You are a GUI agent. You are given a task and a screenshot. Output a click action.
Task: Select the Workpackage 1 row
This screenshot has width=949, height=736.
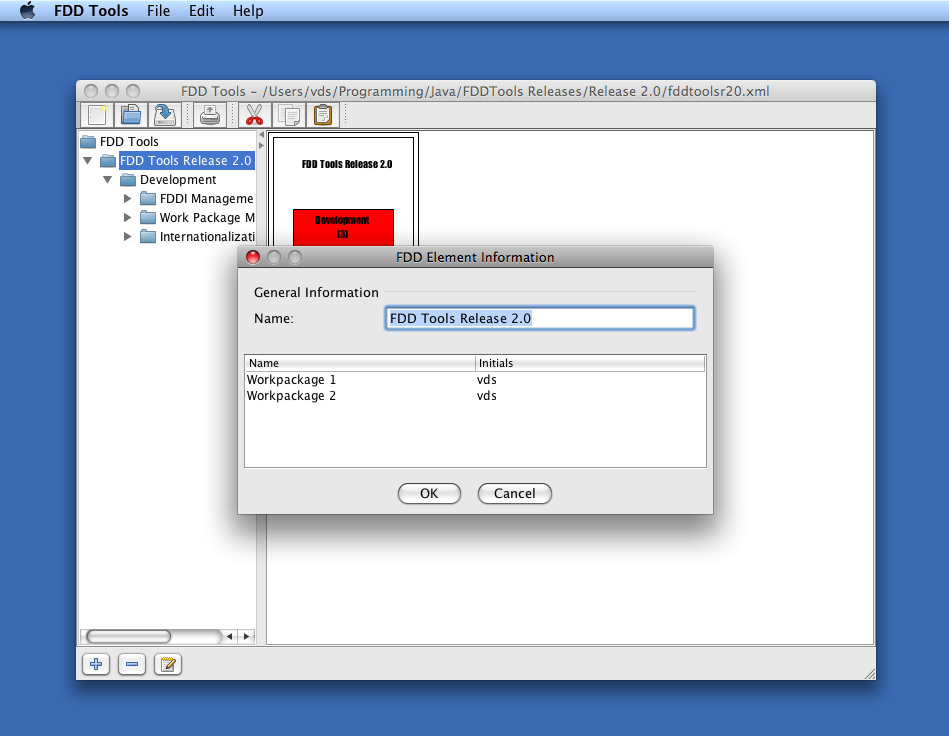click(475, 380)
